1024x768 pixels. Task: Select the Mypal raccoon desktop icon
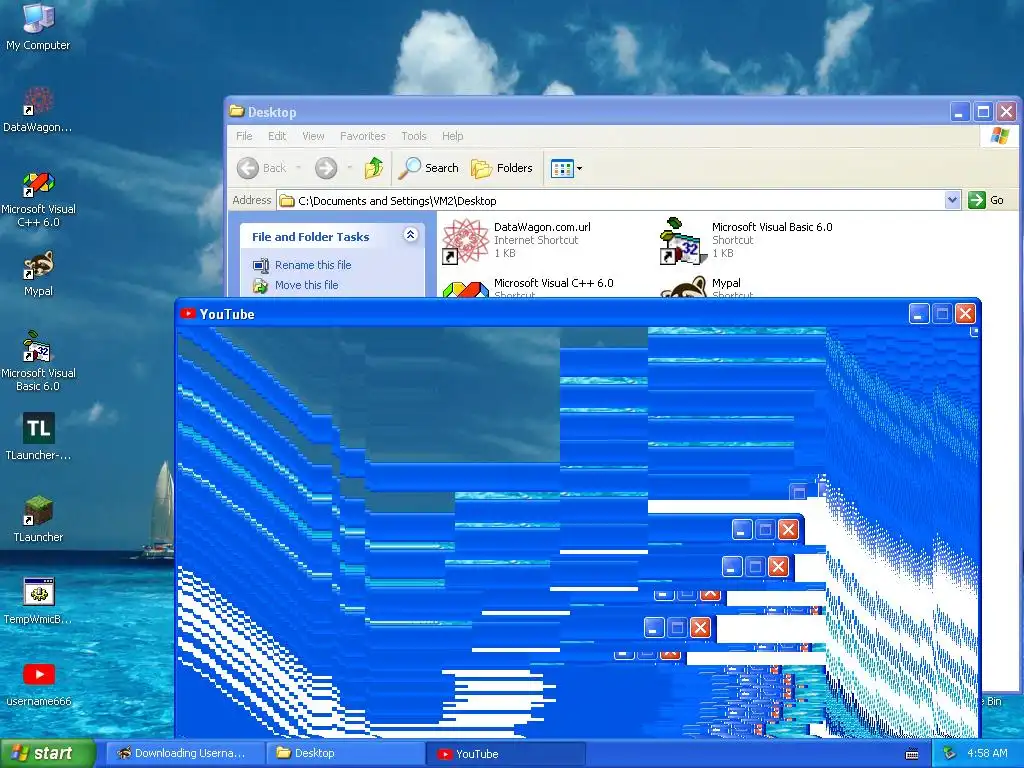tap(38, 273)
